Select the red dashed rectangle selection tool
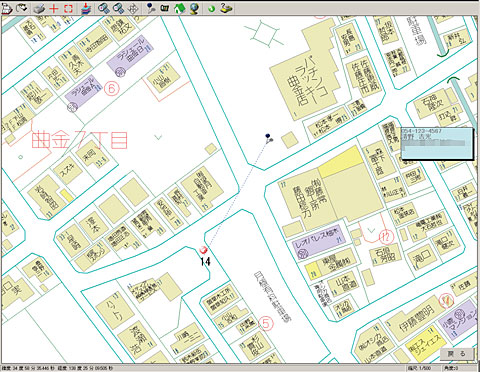Viewport: 480px width, 372px height. point(68,8)
